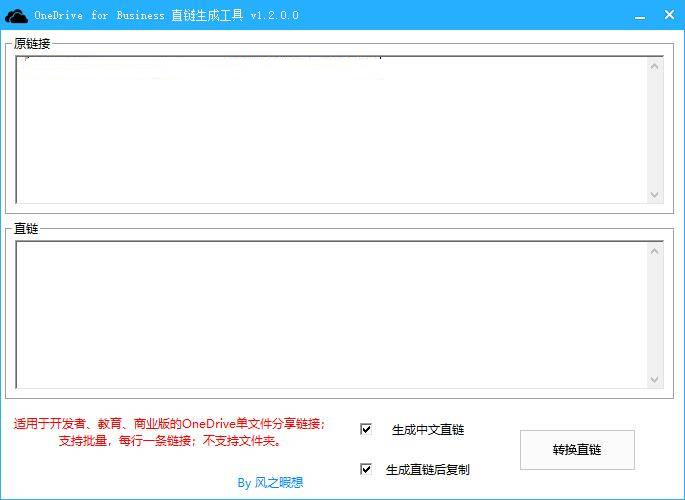Click the 直链 group label
The width and height of the screenshot is (685, 500).
[26, 228]
